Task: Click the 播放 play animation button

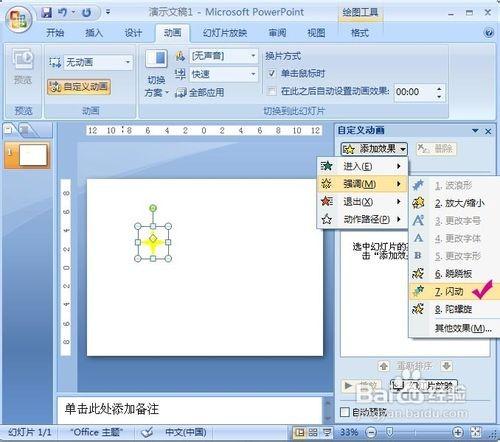Action: tap(362, 386)
